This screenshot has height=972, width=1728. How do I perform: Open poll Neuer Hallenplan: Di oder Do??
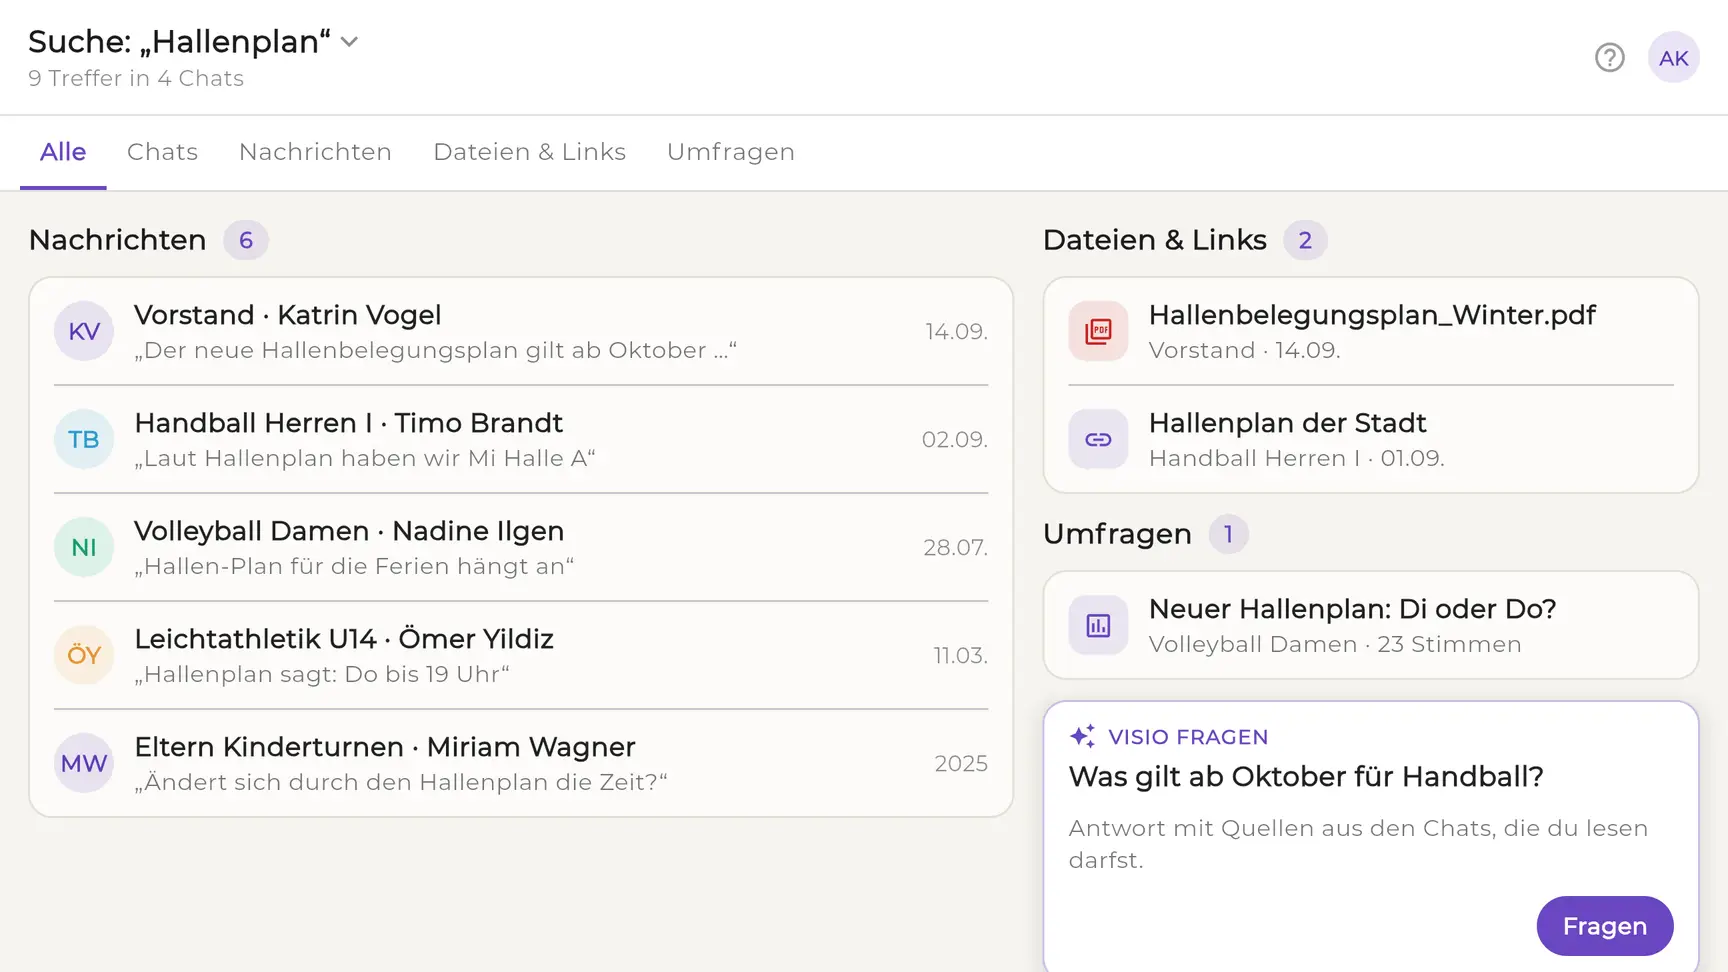click(x=1371, y=625)
